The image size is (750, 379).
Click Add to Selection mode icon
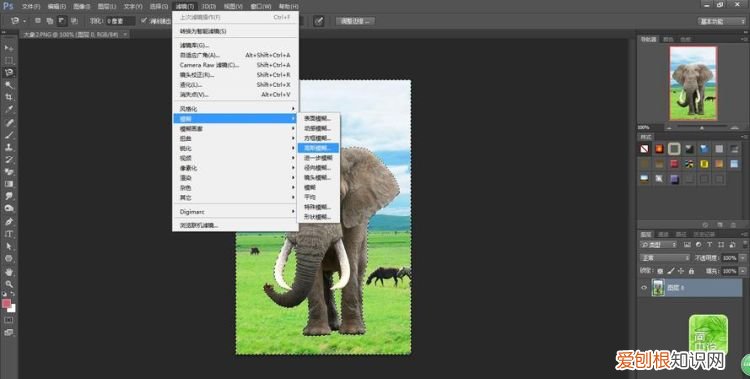(50, 21)
